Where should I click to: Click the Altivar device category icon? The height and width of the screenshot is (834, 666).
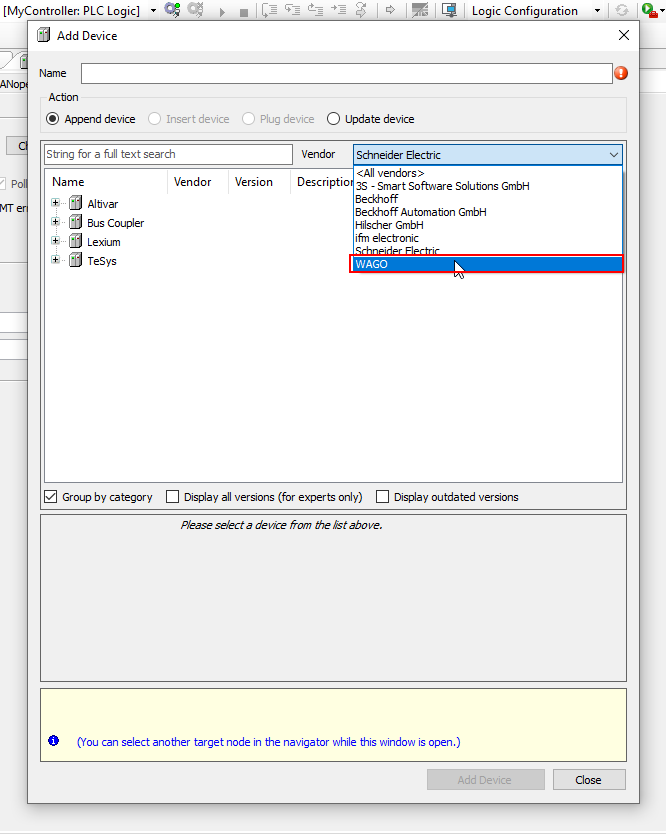tap(76, 203)
